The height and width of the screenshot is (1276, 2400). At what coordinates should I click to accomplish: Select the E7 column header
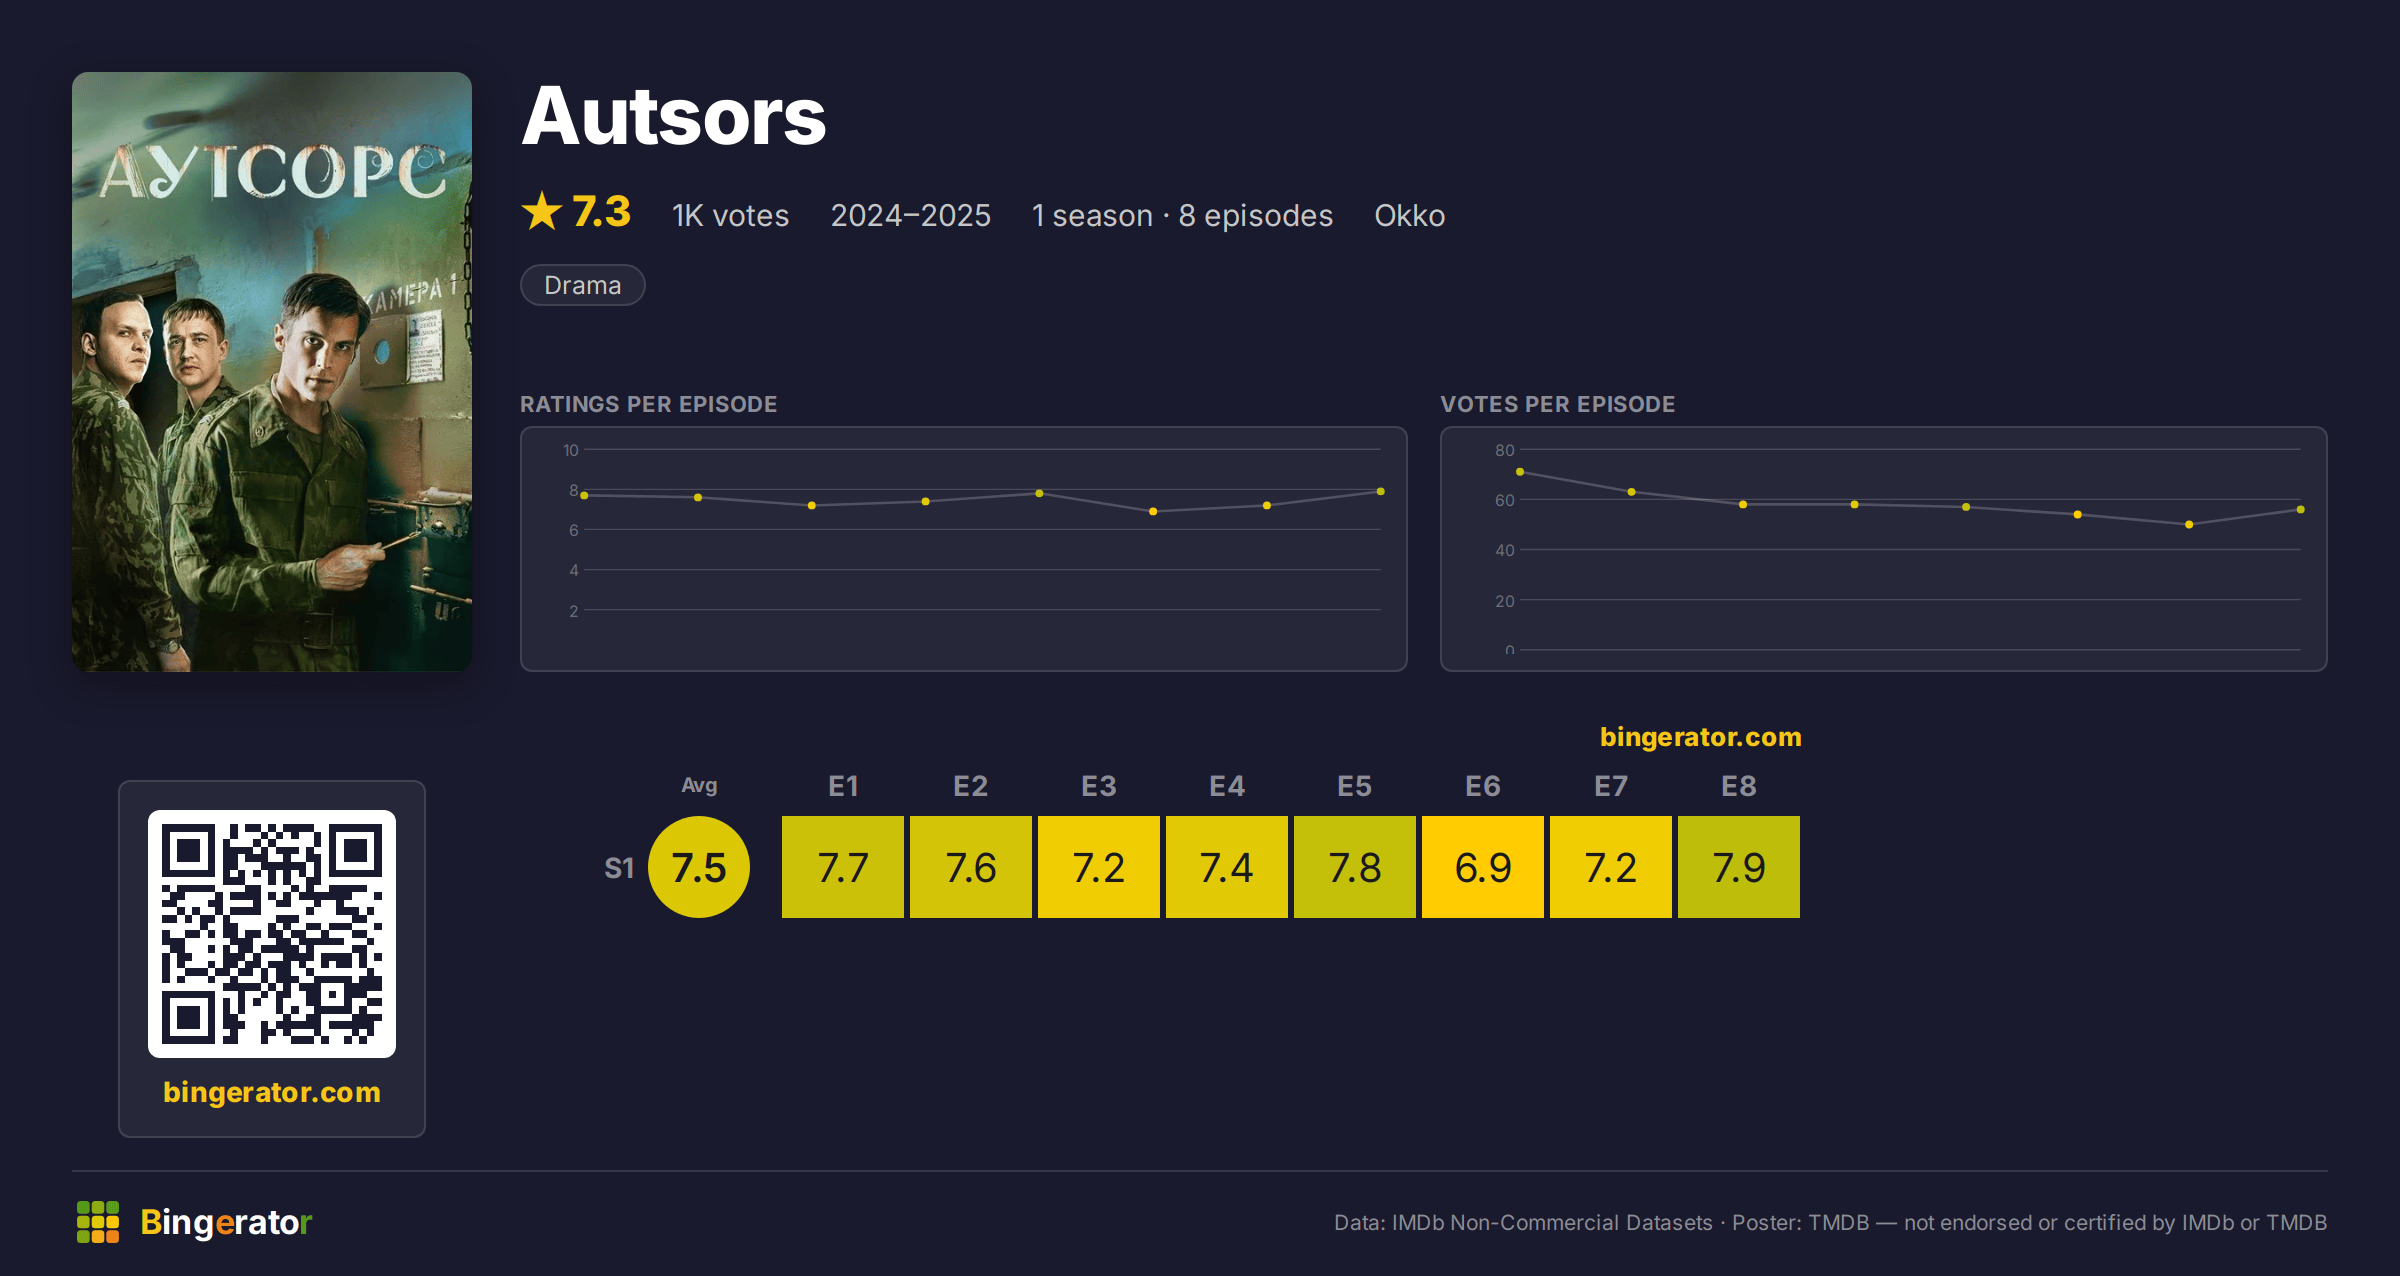(1611, 786)
